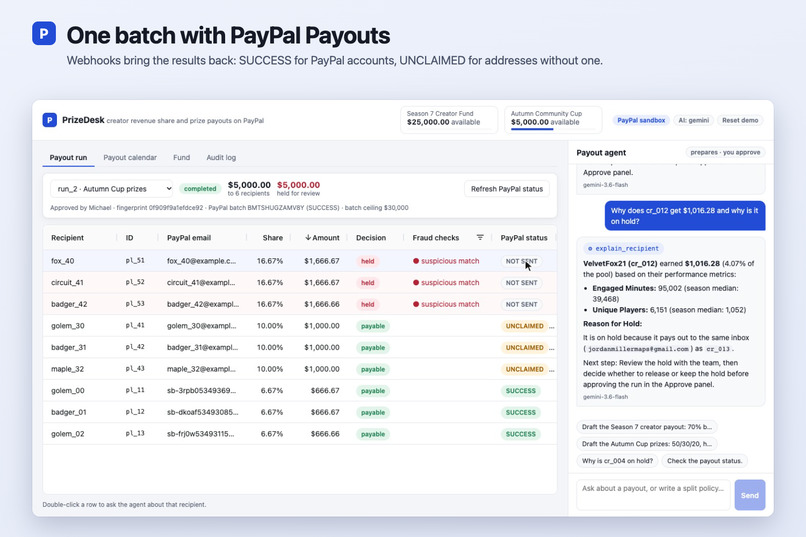Choose 'Why is cr_004 on hold?' suggestion
Viewport: 806px width, 537px height.
click(x=617, y=460)
